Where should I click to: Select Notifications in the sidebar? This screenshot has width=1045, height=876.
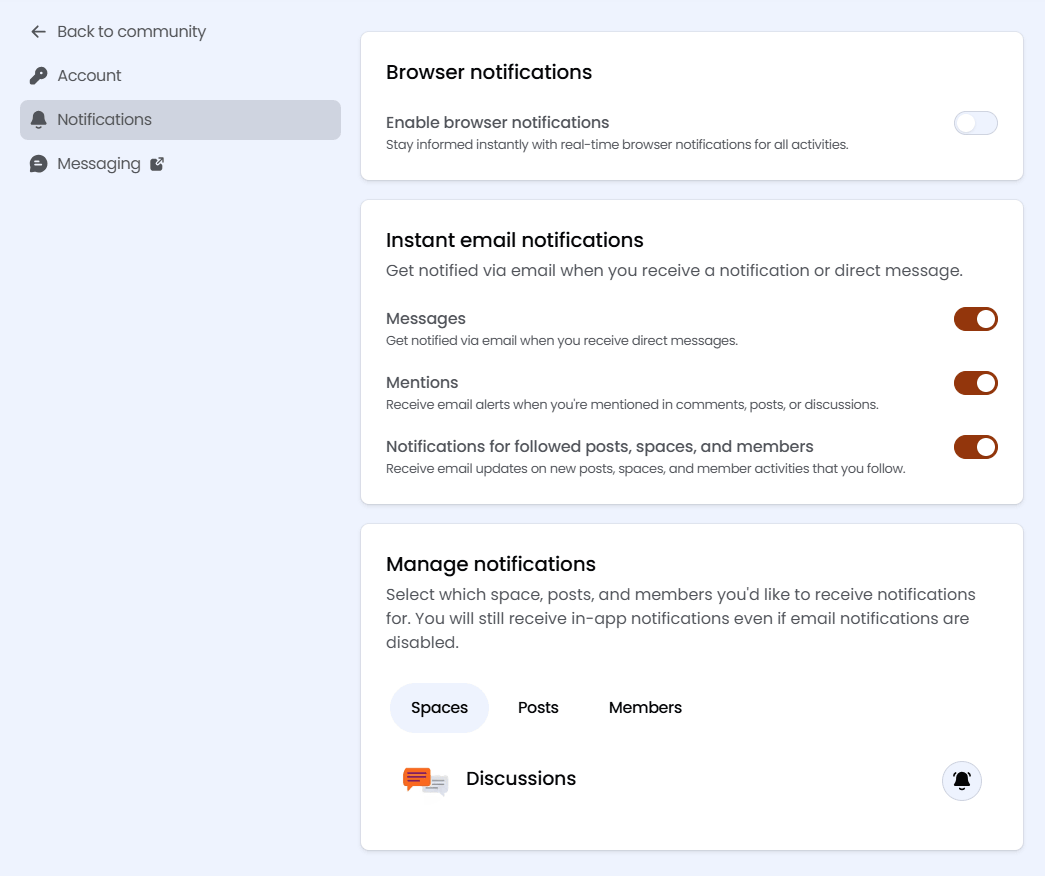click(x=181, y=120)
